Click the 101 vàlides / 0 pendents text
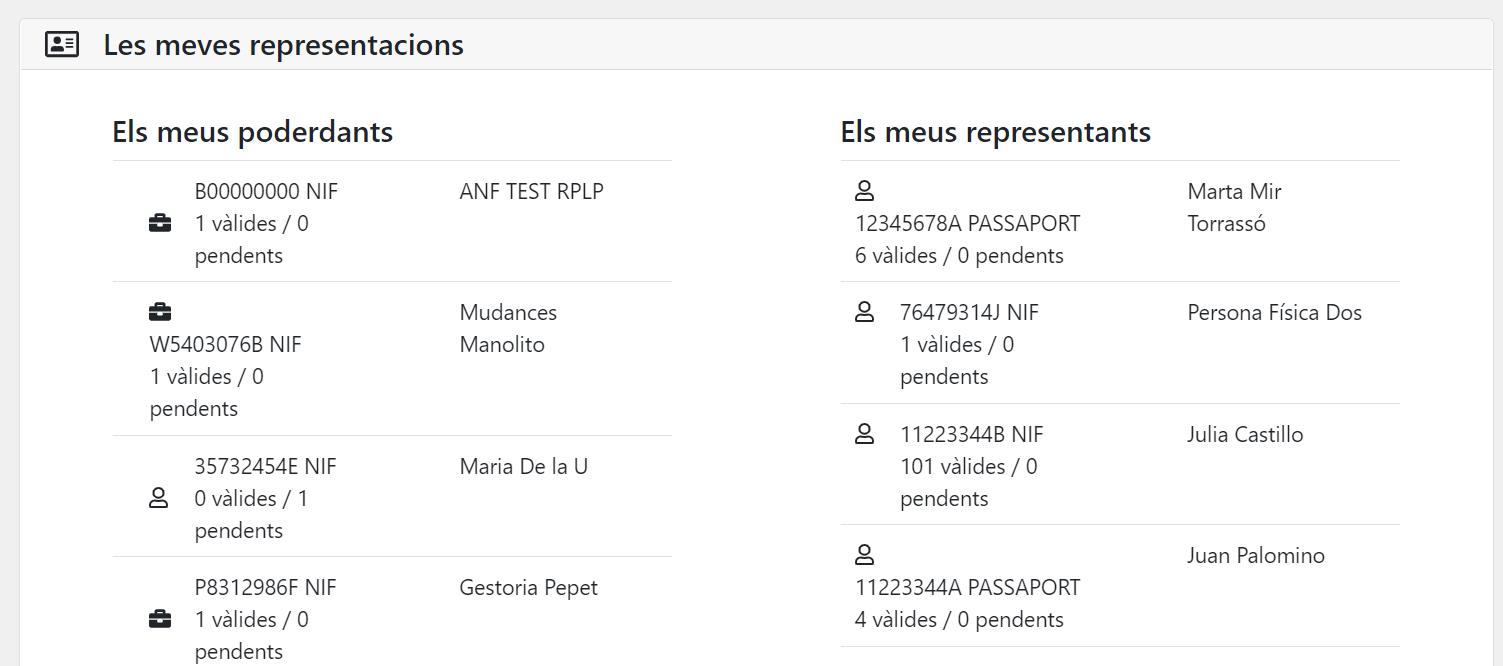 tap(968, 482)
